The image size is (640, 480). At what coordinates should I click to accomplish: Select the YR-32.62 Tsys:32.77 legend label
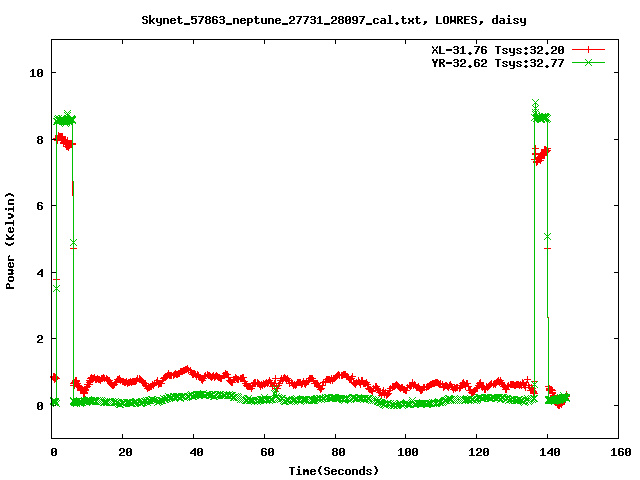pos(498,63)
